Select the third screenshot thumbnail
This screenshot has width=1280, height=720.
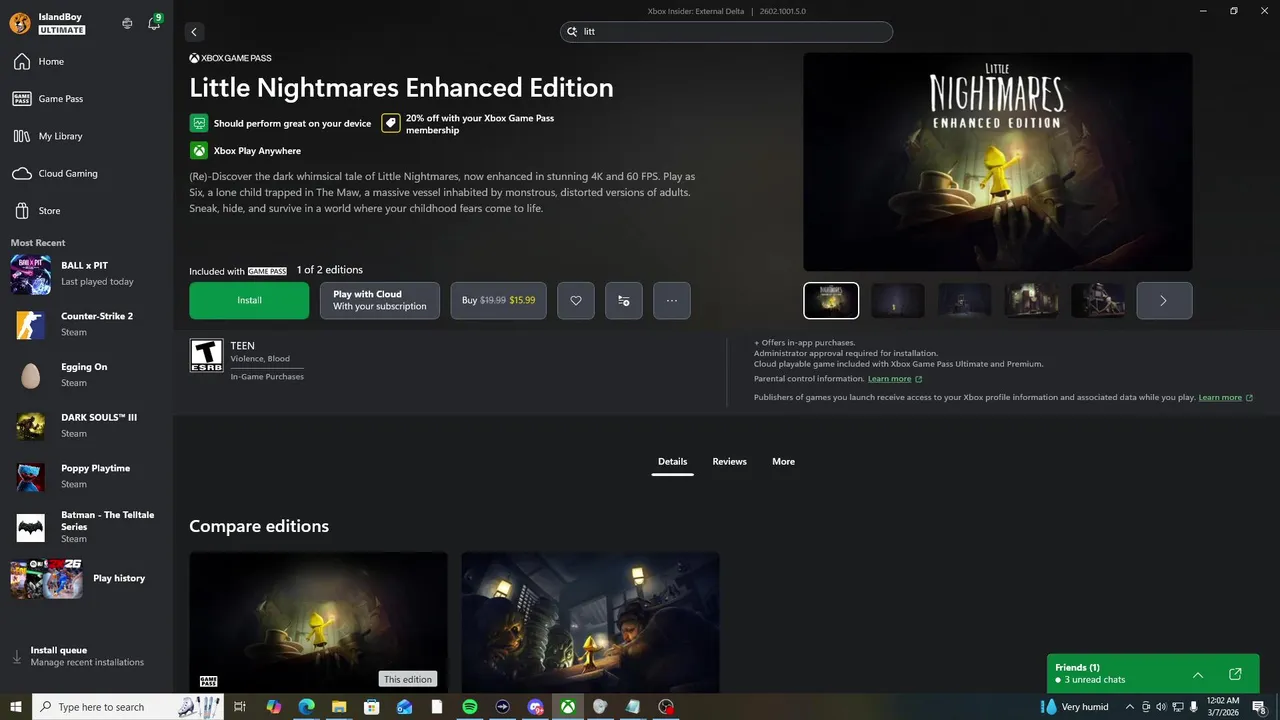click(x=964, y=300)
